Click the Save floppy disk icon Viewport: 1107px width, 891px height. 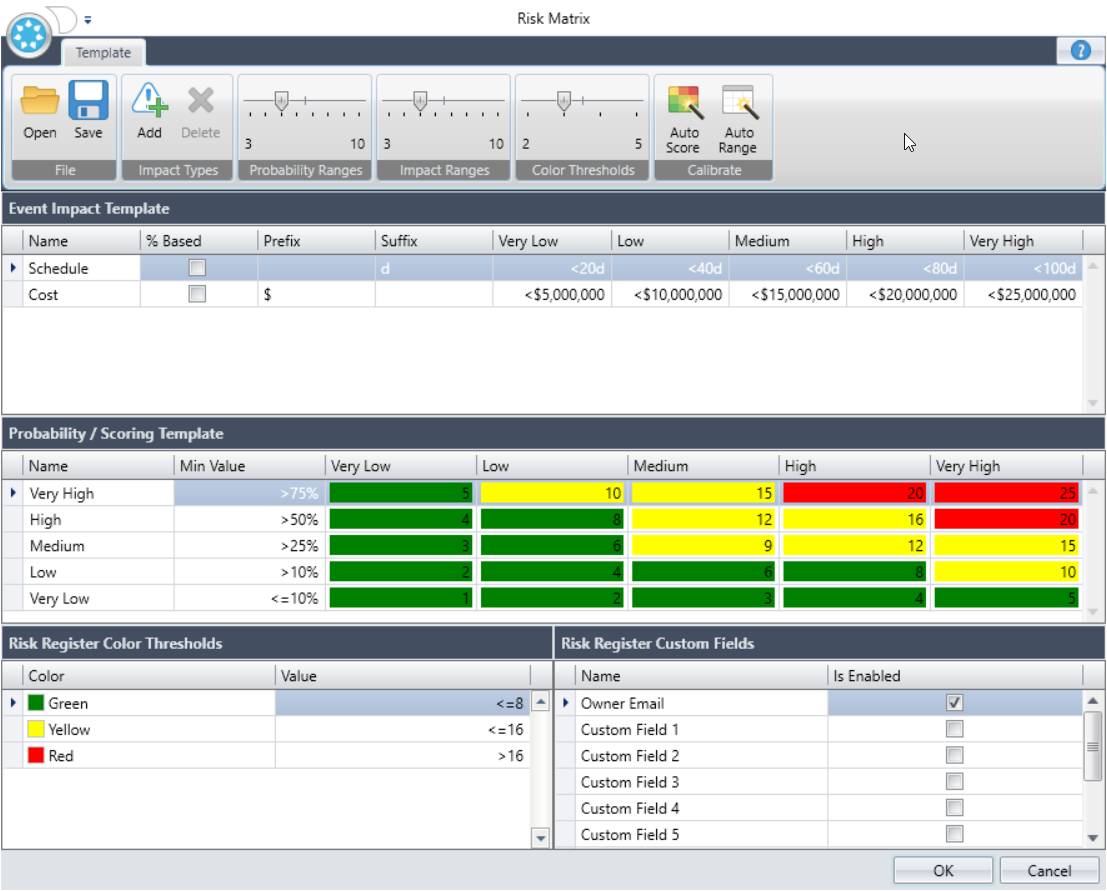coord(88,103)
